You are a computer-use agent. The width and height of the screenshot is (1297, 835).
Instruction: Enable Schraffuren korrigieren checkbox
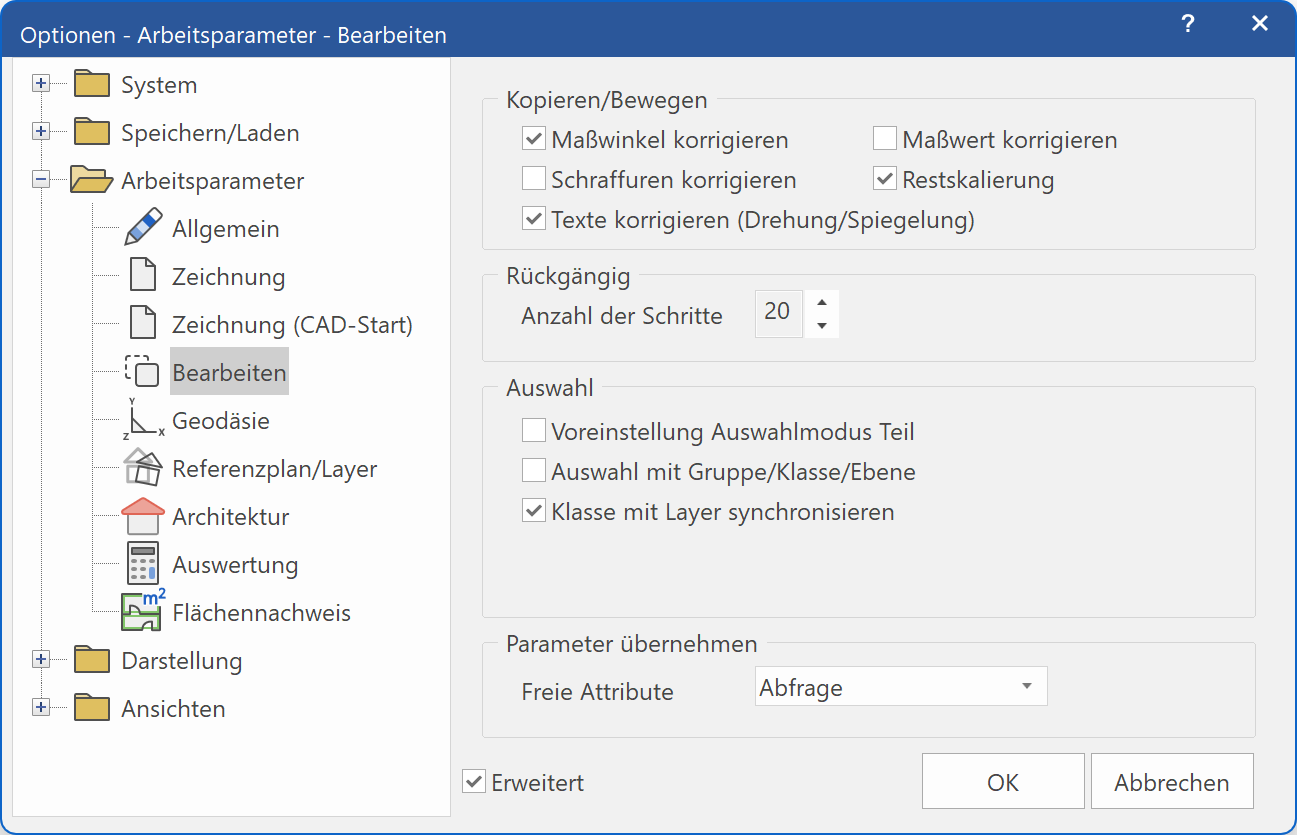point(533,180)
